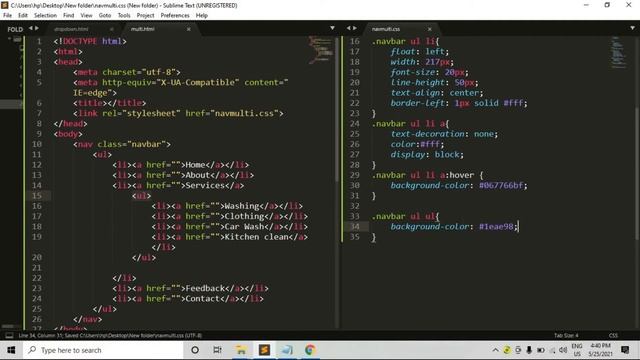Viewport: 640px width, 360px height.
Task: Click the microphone tray icon
Action: (529, 350)
